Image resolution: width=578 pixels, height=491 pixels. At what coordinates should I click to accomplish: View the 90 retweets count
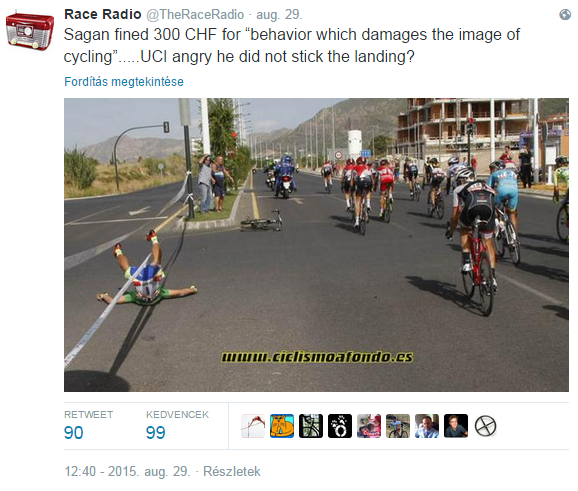[73, 433]
